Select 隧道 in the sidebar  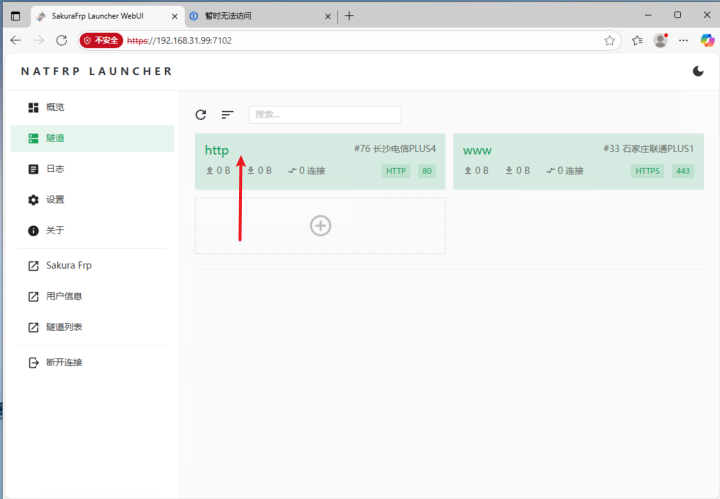[x=55, y=138]
